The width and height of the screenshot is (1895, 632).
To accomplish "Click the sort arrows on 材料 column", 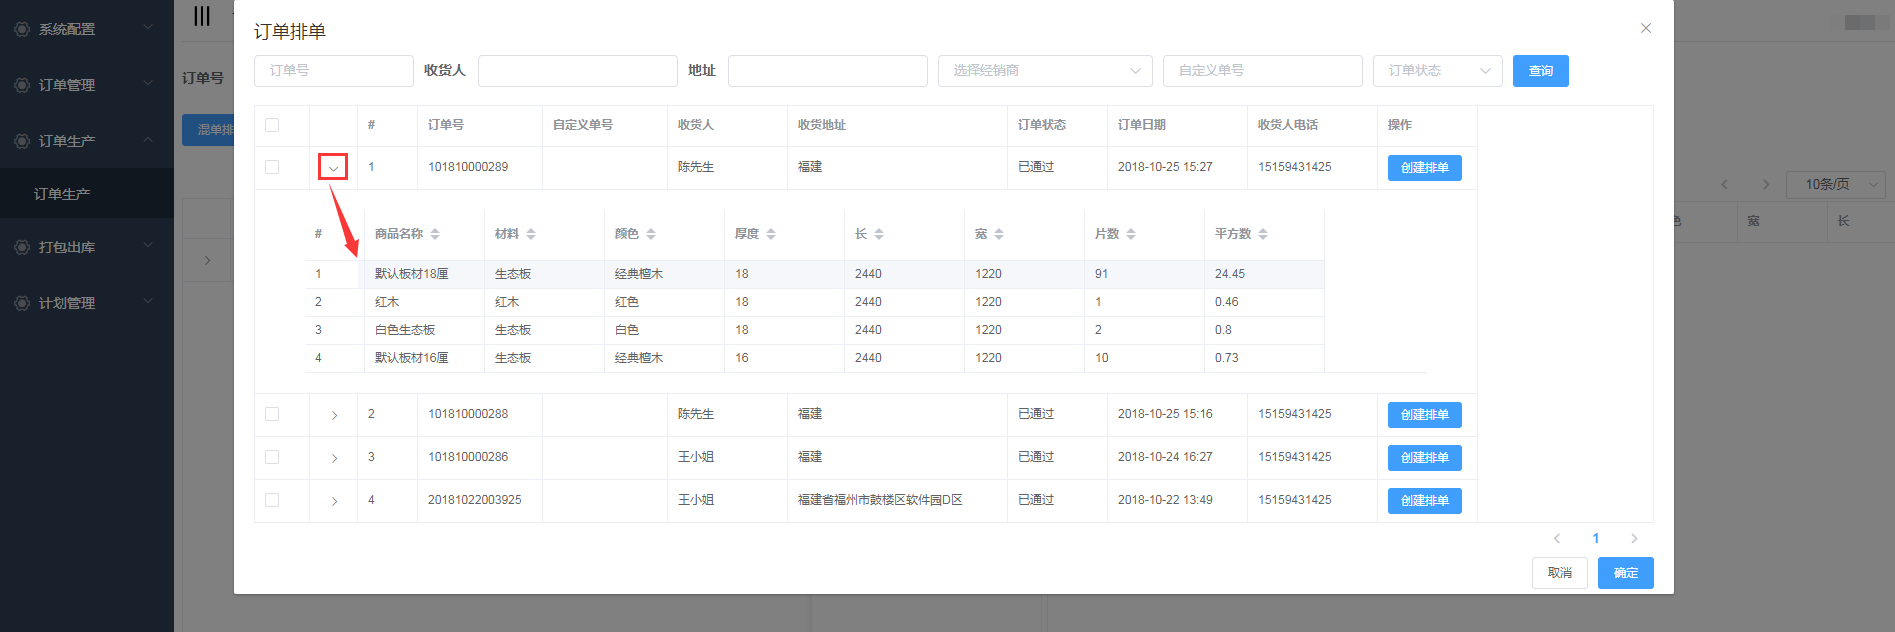I will [x=531, y=234].
